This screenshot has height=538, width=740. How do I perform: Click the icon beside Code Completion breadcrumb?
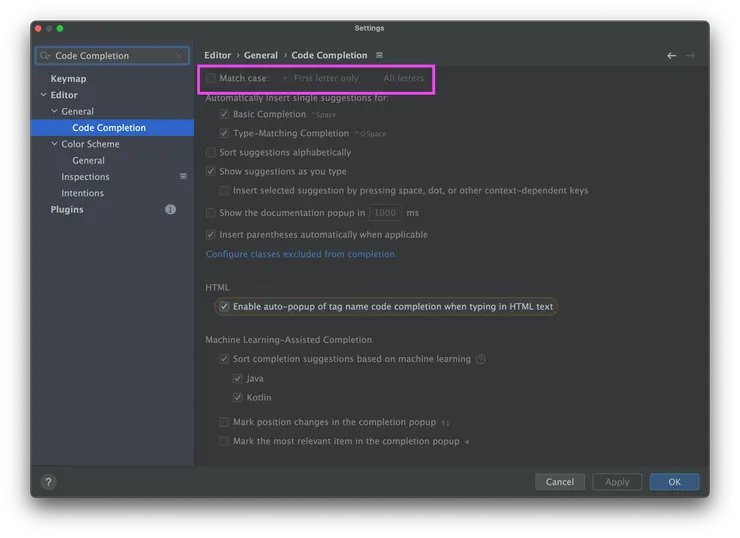pos(379,56)
